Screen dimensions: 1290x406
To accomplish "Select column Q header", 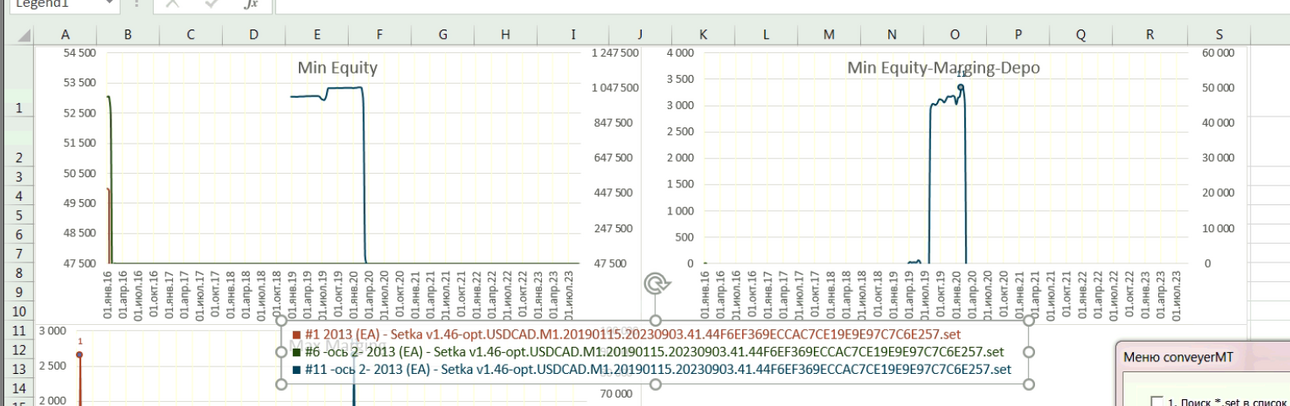I will 1081,35.
